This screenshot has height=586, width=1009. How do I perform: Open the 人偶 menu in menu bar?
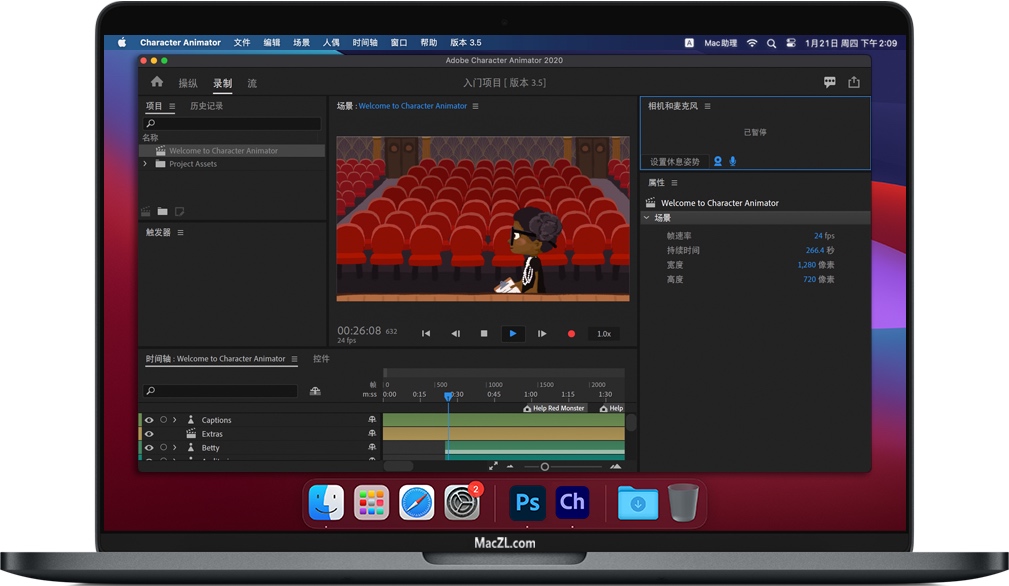click(330, 42)
